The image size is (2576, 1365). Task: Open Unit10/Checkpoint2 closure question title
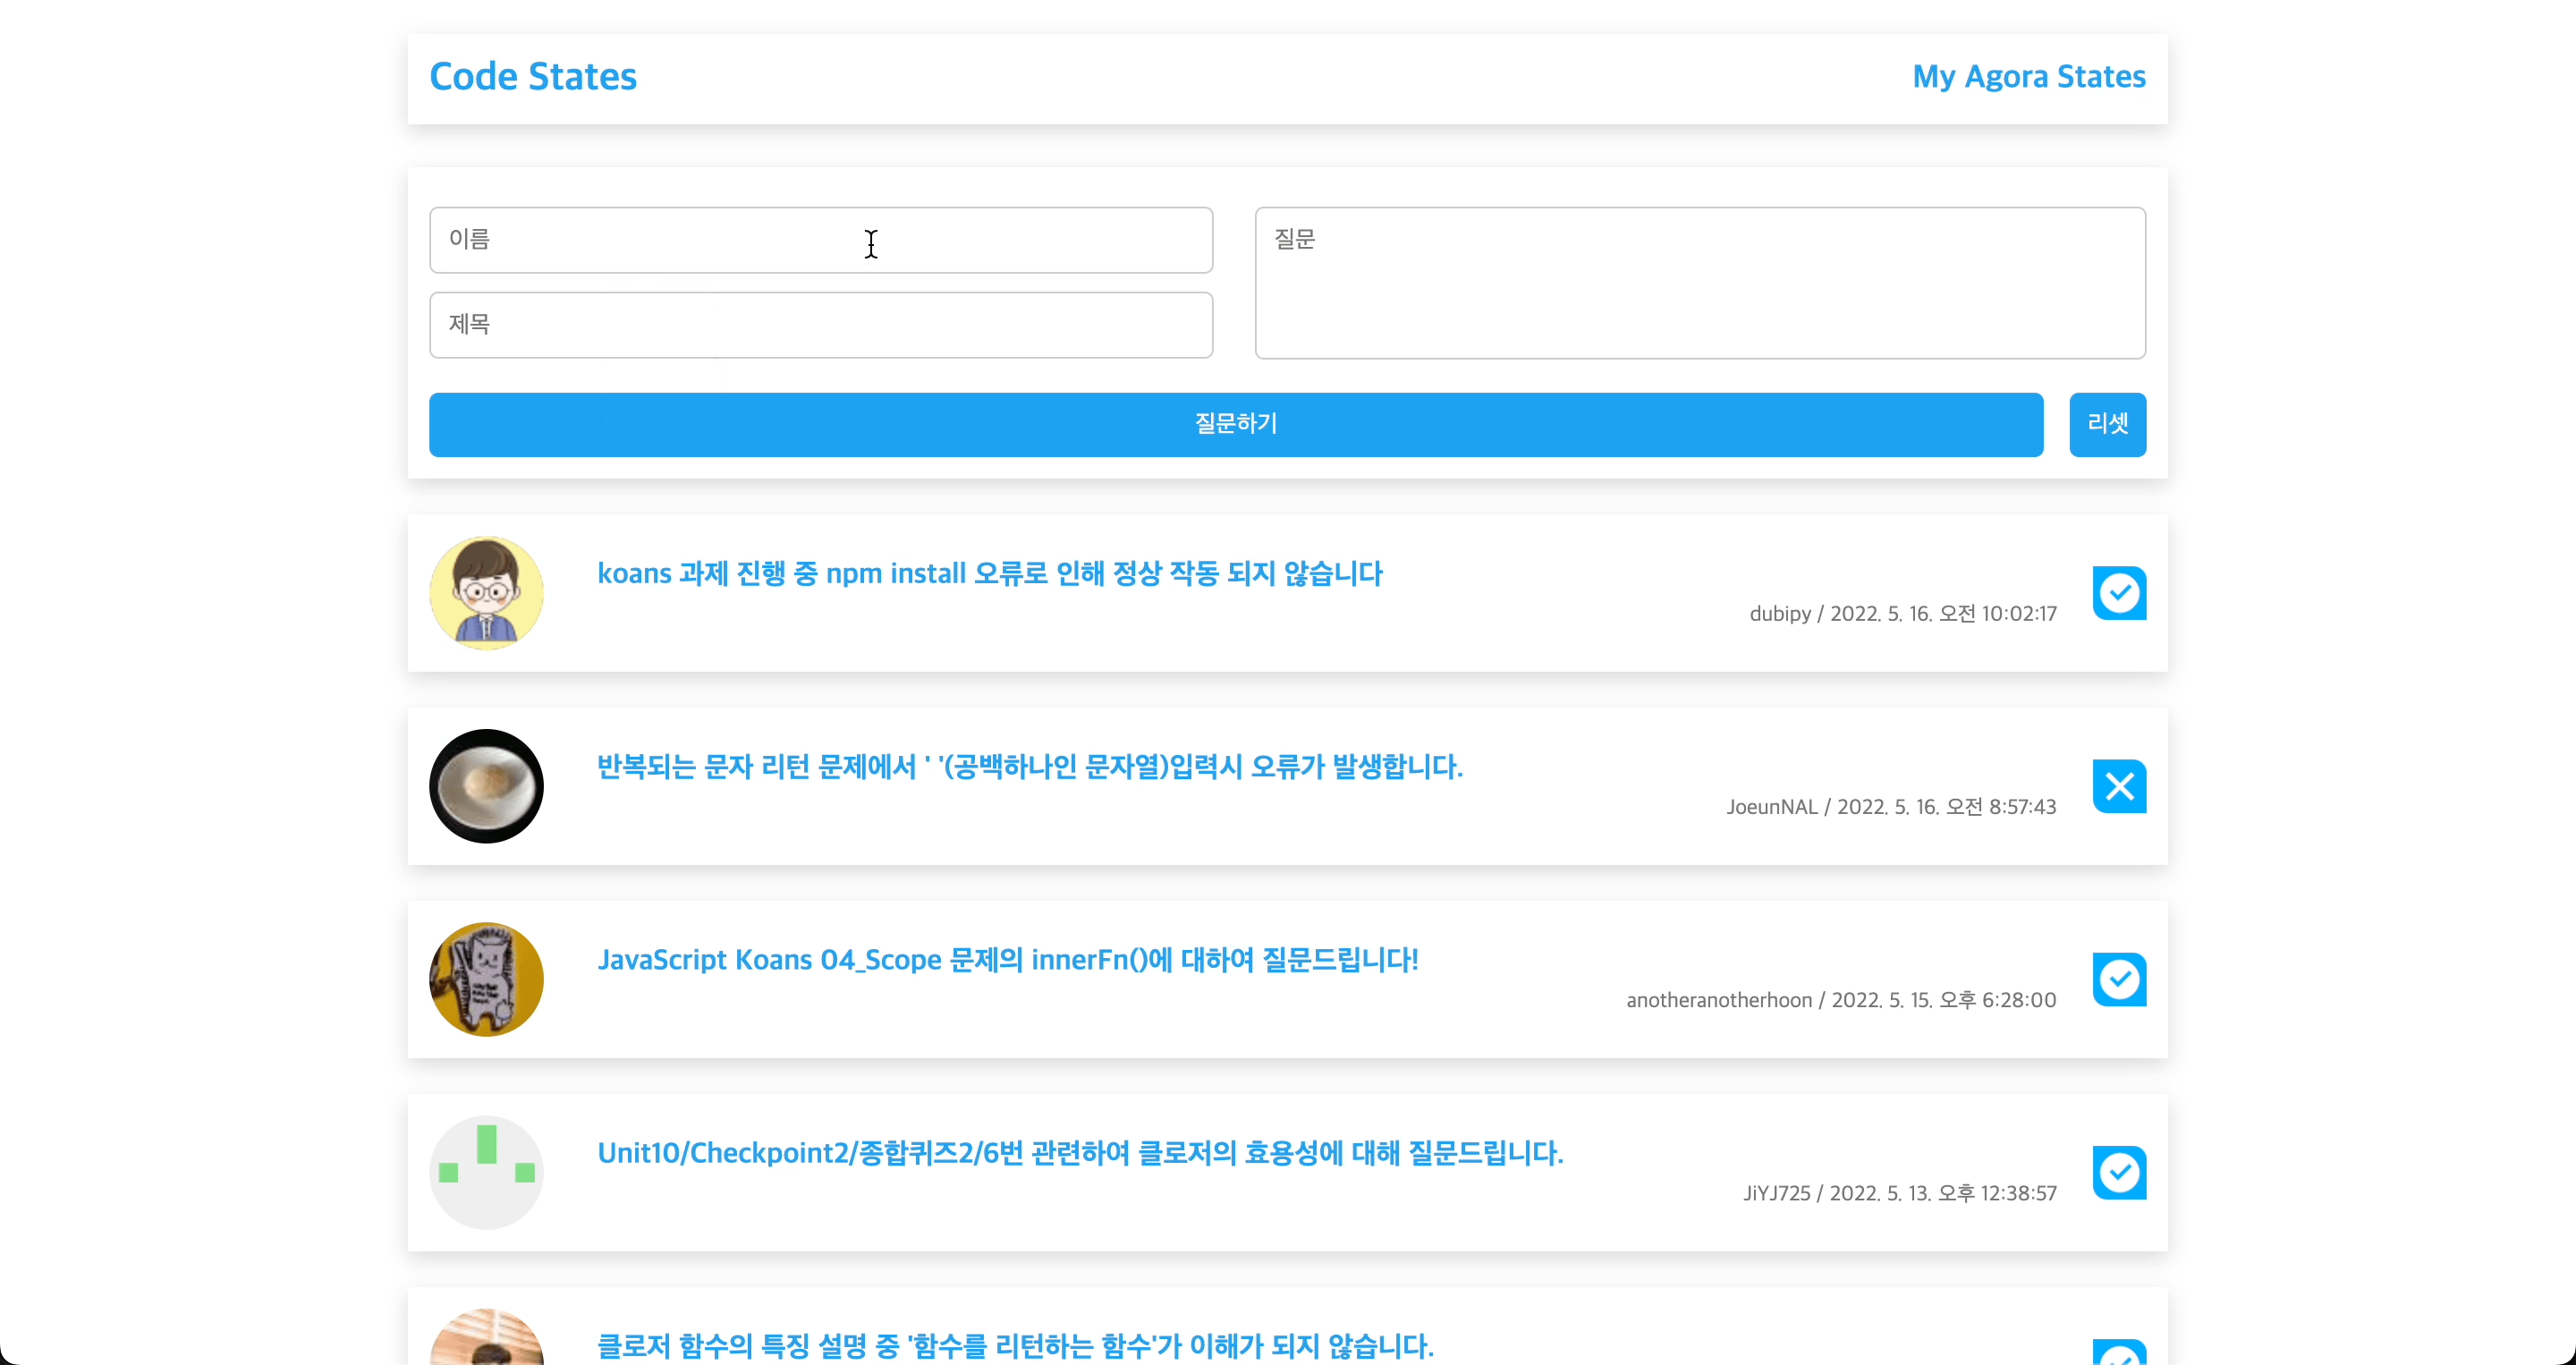pos(1079,1152)
